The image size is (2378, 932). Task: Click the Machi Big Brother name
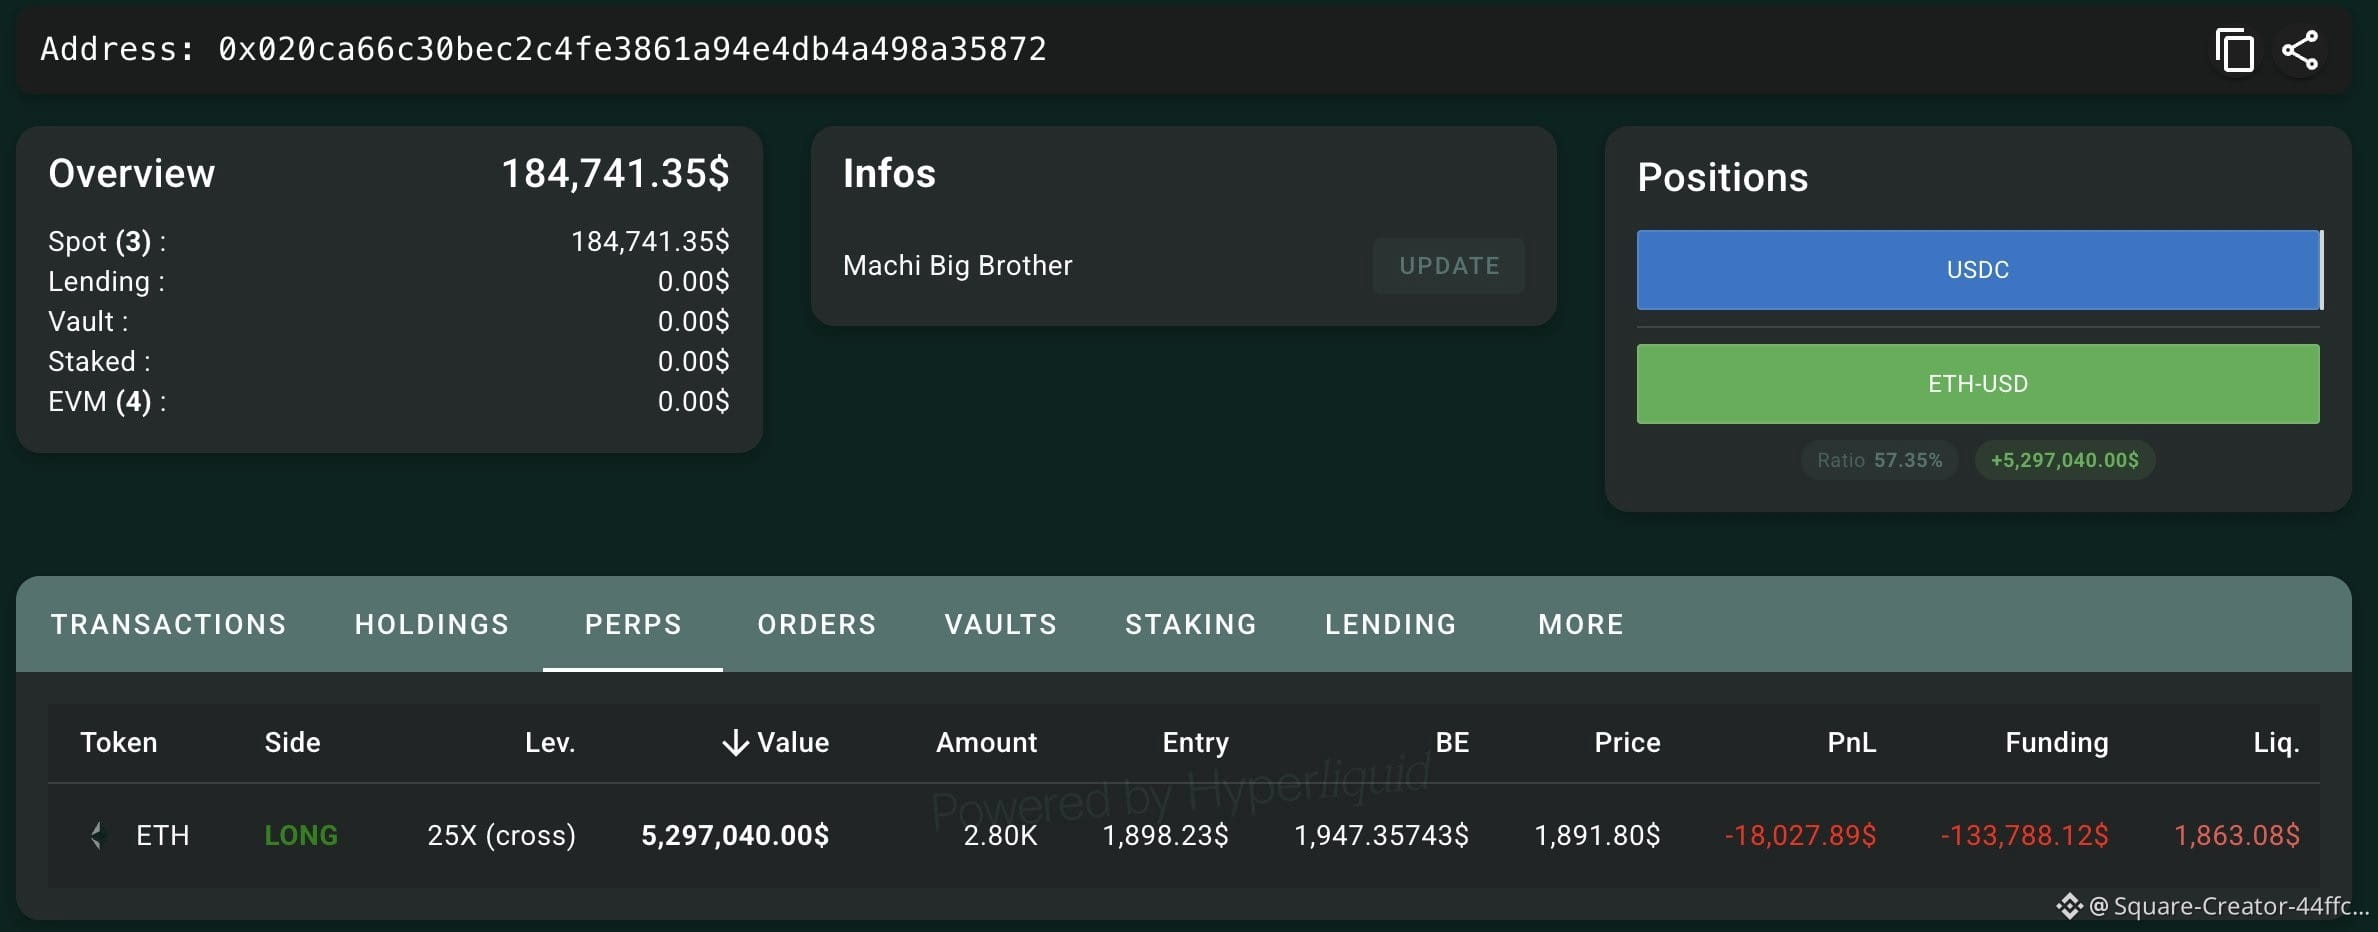pyautogui.click(x=958, y=266)
